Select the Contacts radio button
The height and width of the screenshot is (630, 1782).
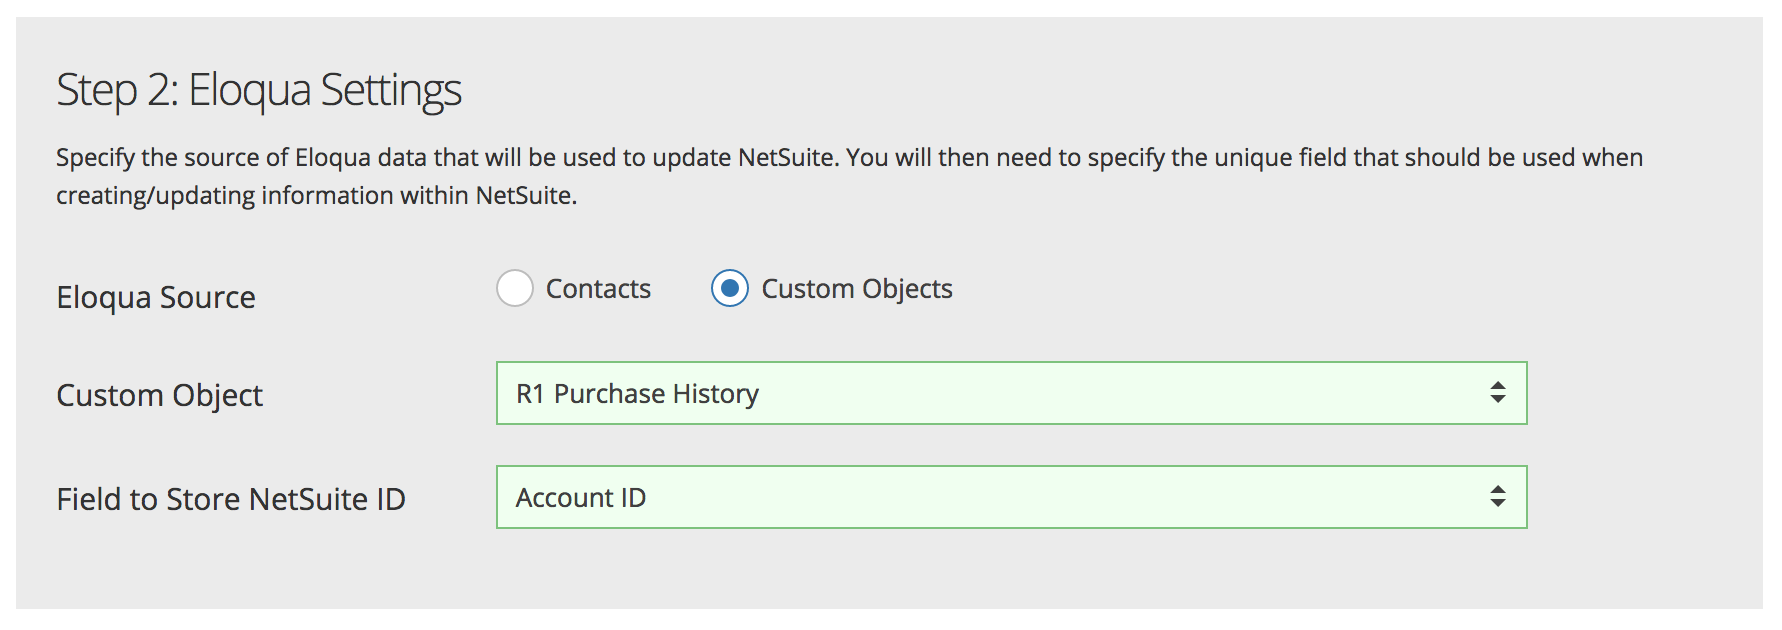tap(515, 289)
